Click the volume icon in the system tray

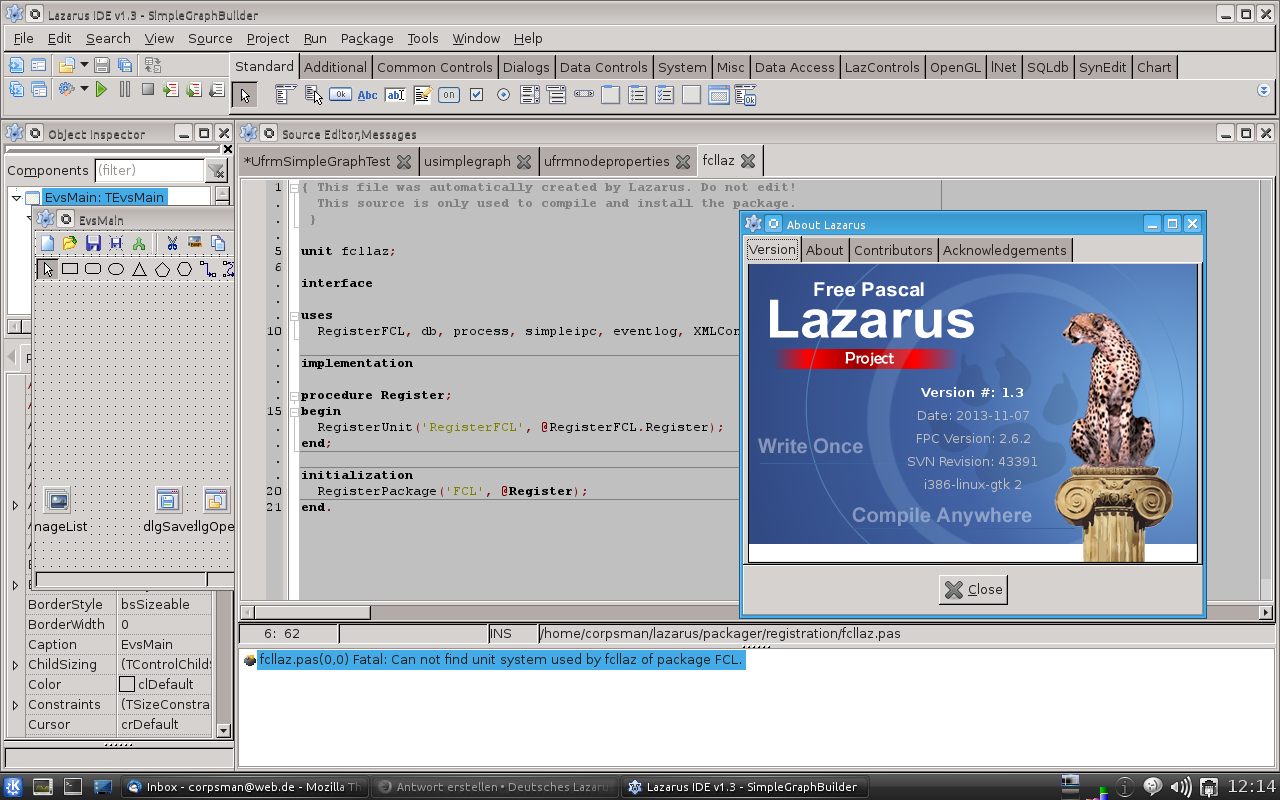[1180, 787]
